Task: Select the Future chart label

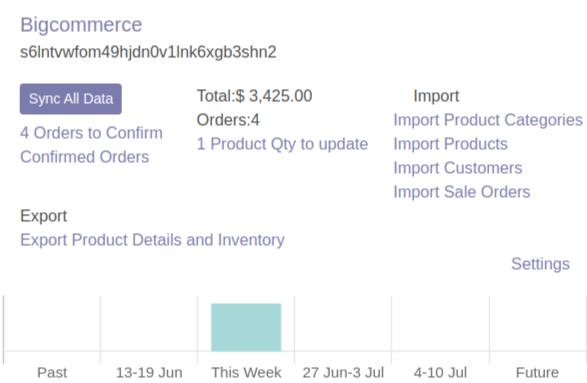Action: pos(537,373)
